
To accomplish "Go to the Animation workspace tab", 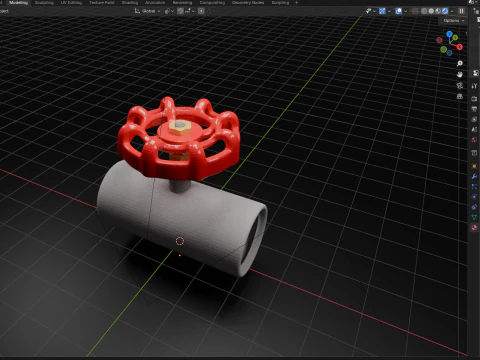I will click(x=155, y=3).
